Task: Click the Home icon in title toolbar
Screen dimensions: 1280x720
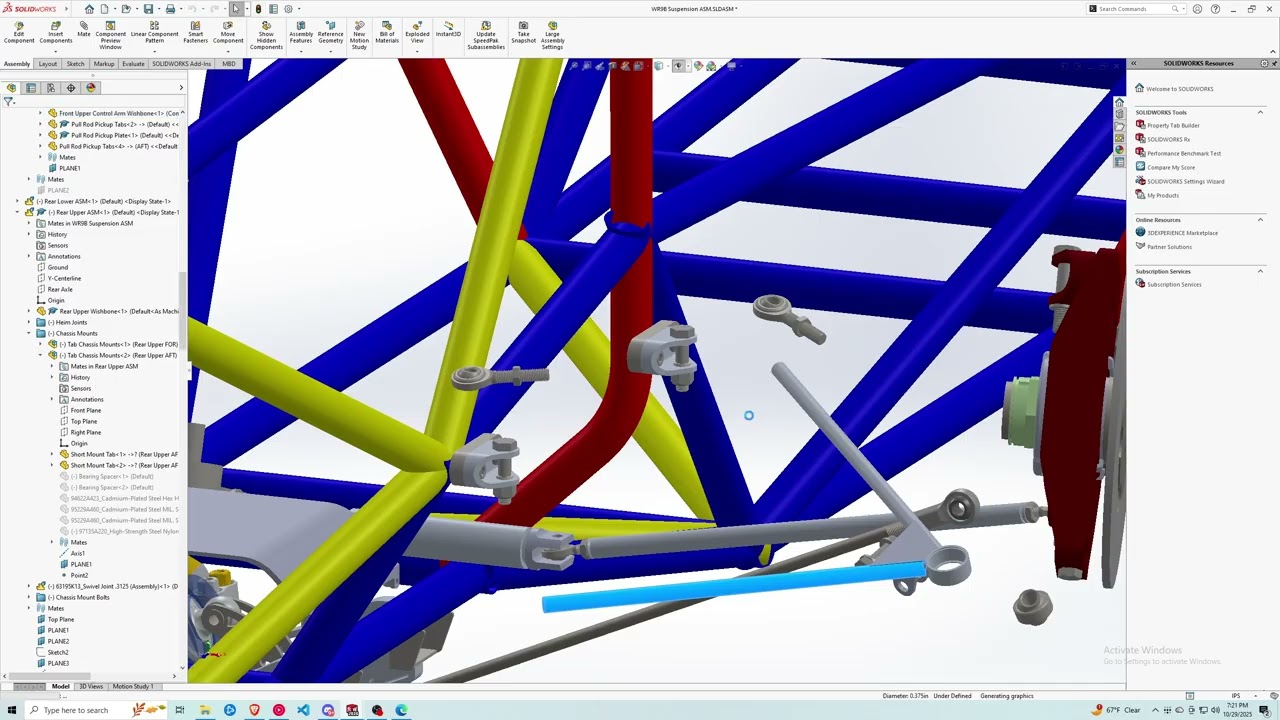Action: tap(89, 9)
